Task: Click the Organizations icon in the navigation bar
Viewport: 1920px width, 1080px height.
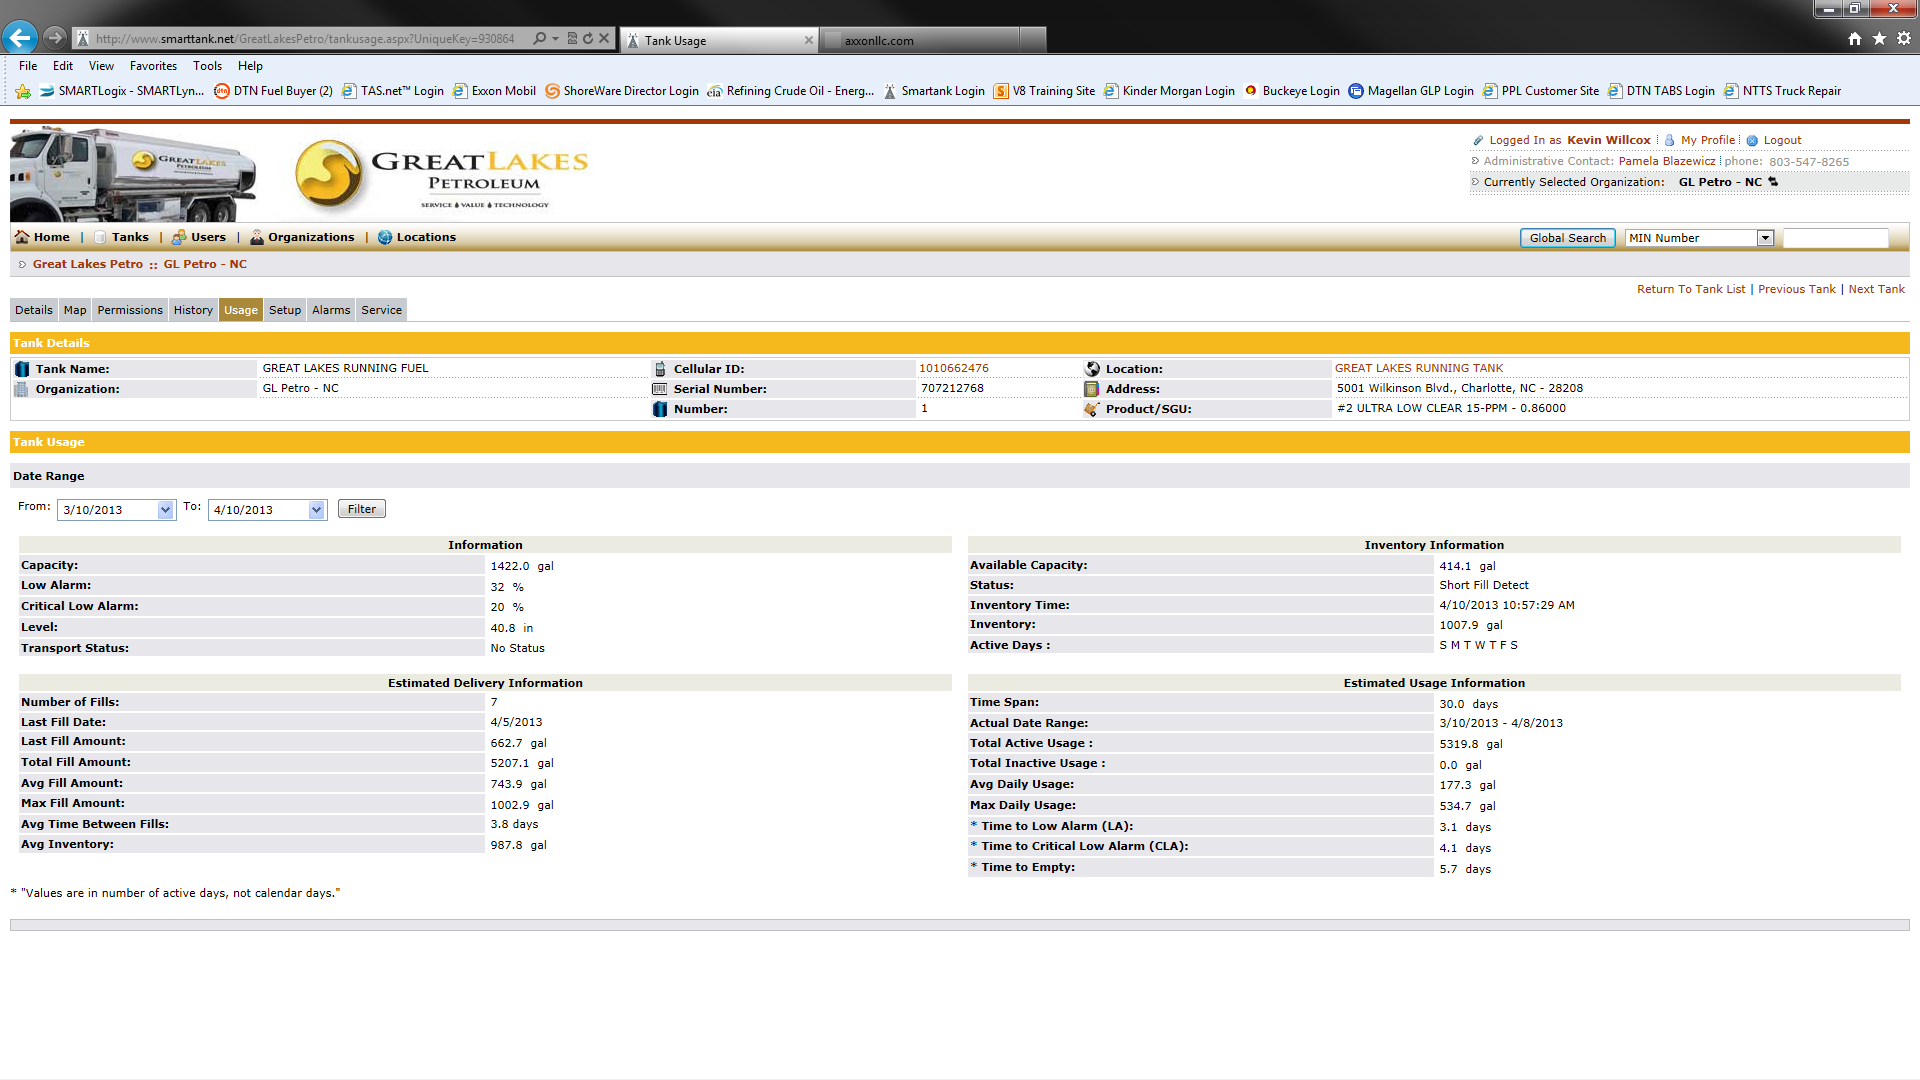Action: (x=257, y=237)
